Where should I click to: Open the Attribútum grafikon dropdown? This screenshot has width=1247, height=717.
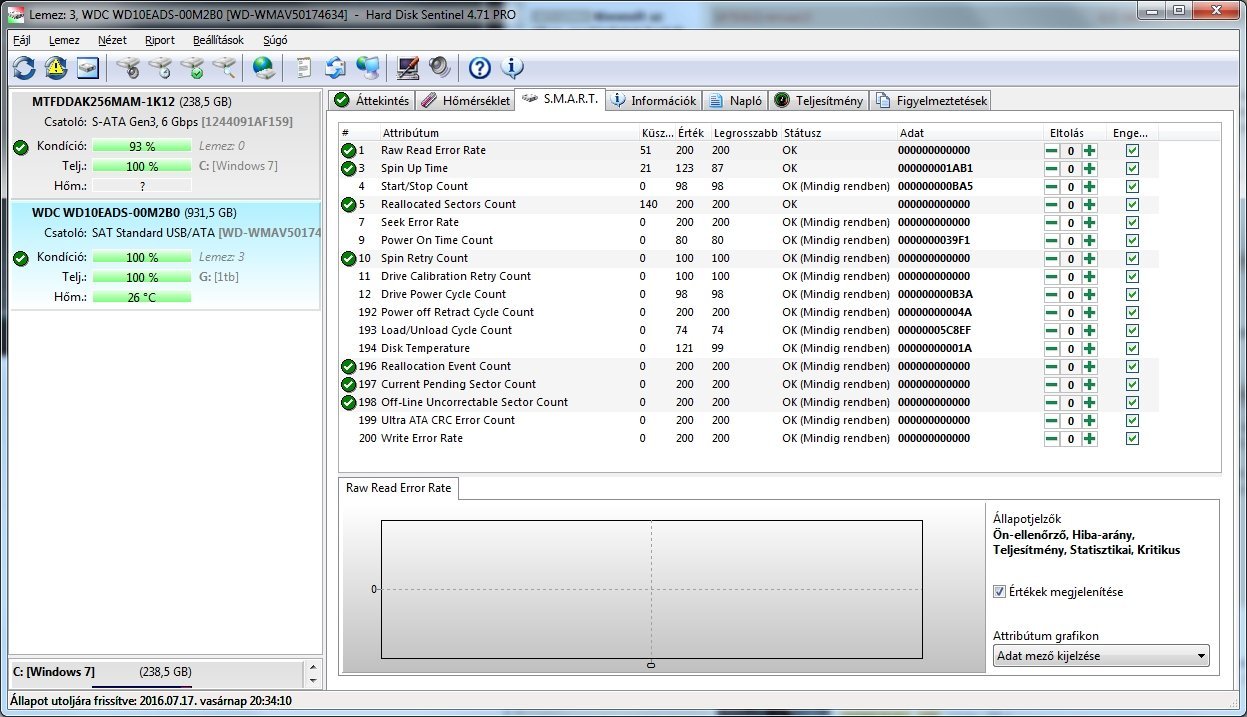click(x=1101, y=656)
